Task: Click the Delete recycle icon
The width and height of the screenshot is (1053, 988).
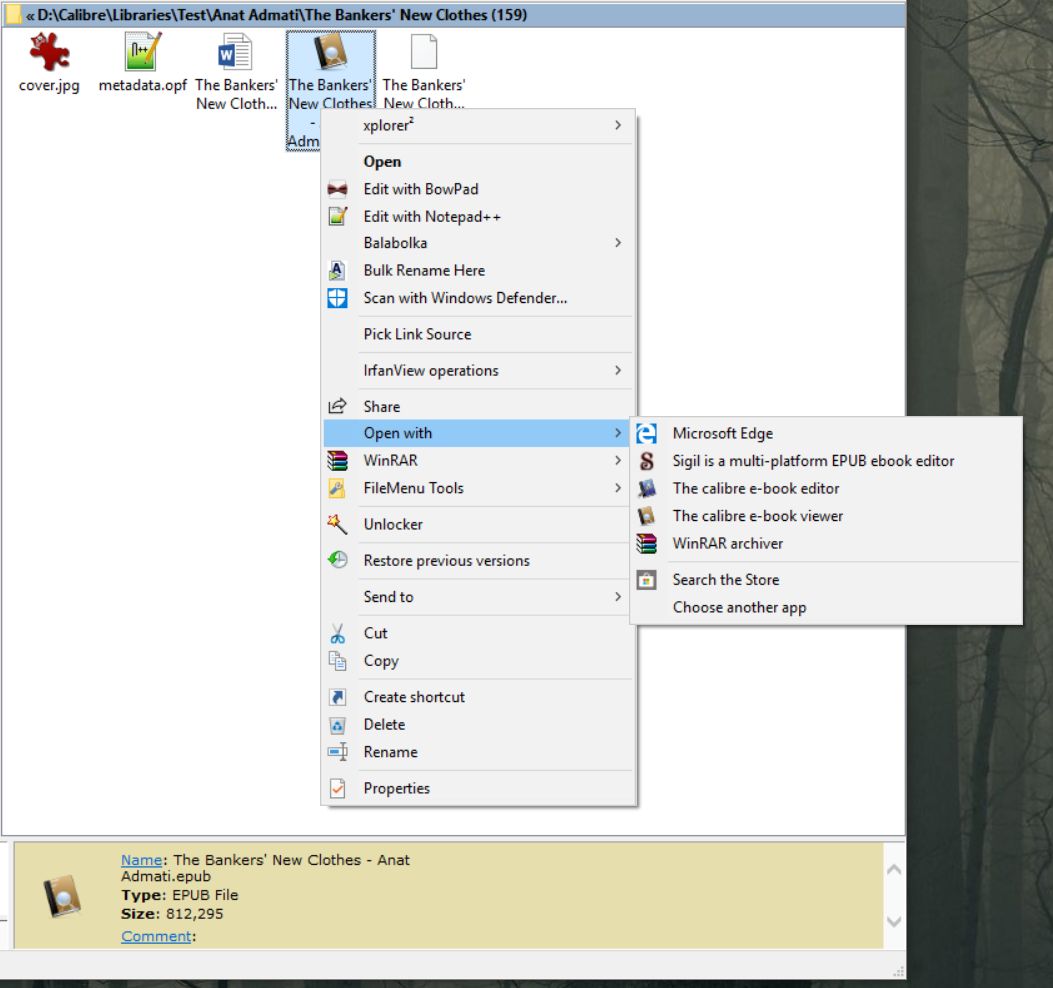Action: 337,725
